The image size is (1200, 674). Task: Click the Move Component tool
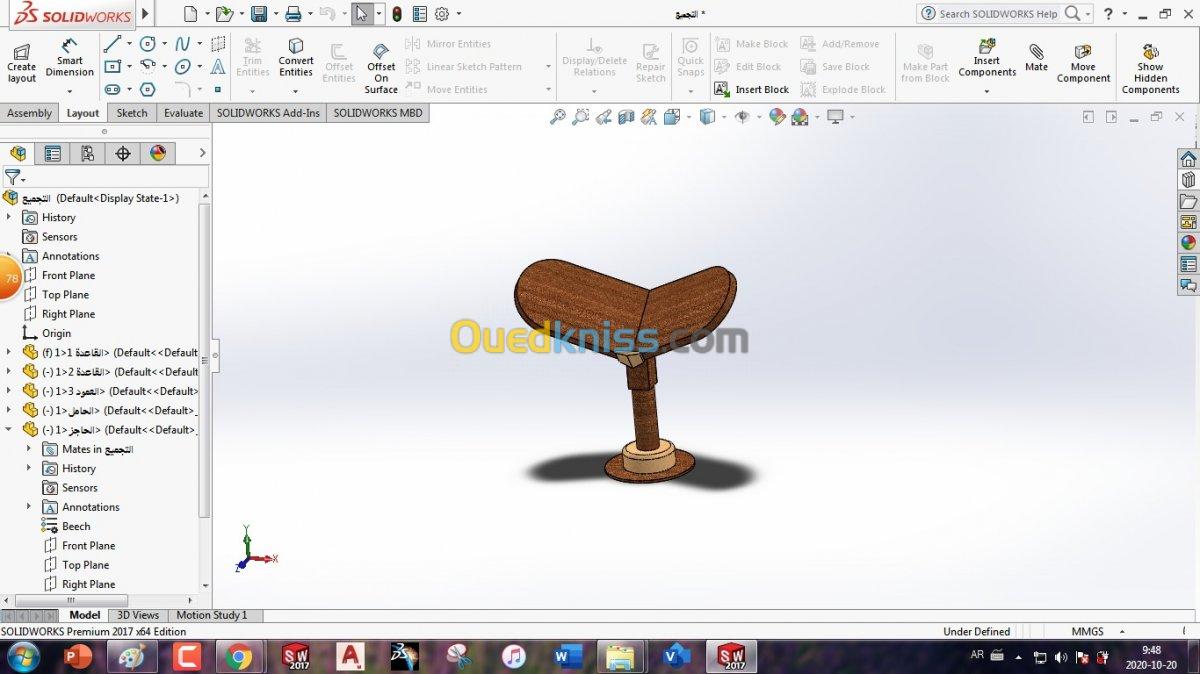[1083, 63]
